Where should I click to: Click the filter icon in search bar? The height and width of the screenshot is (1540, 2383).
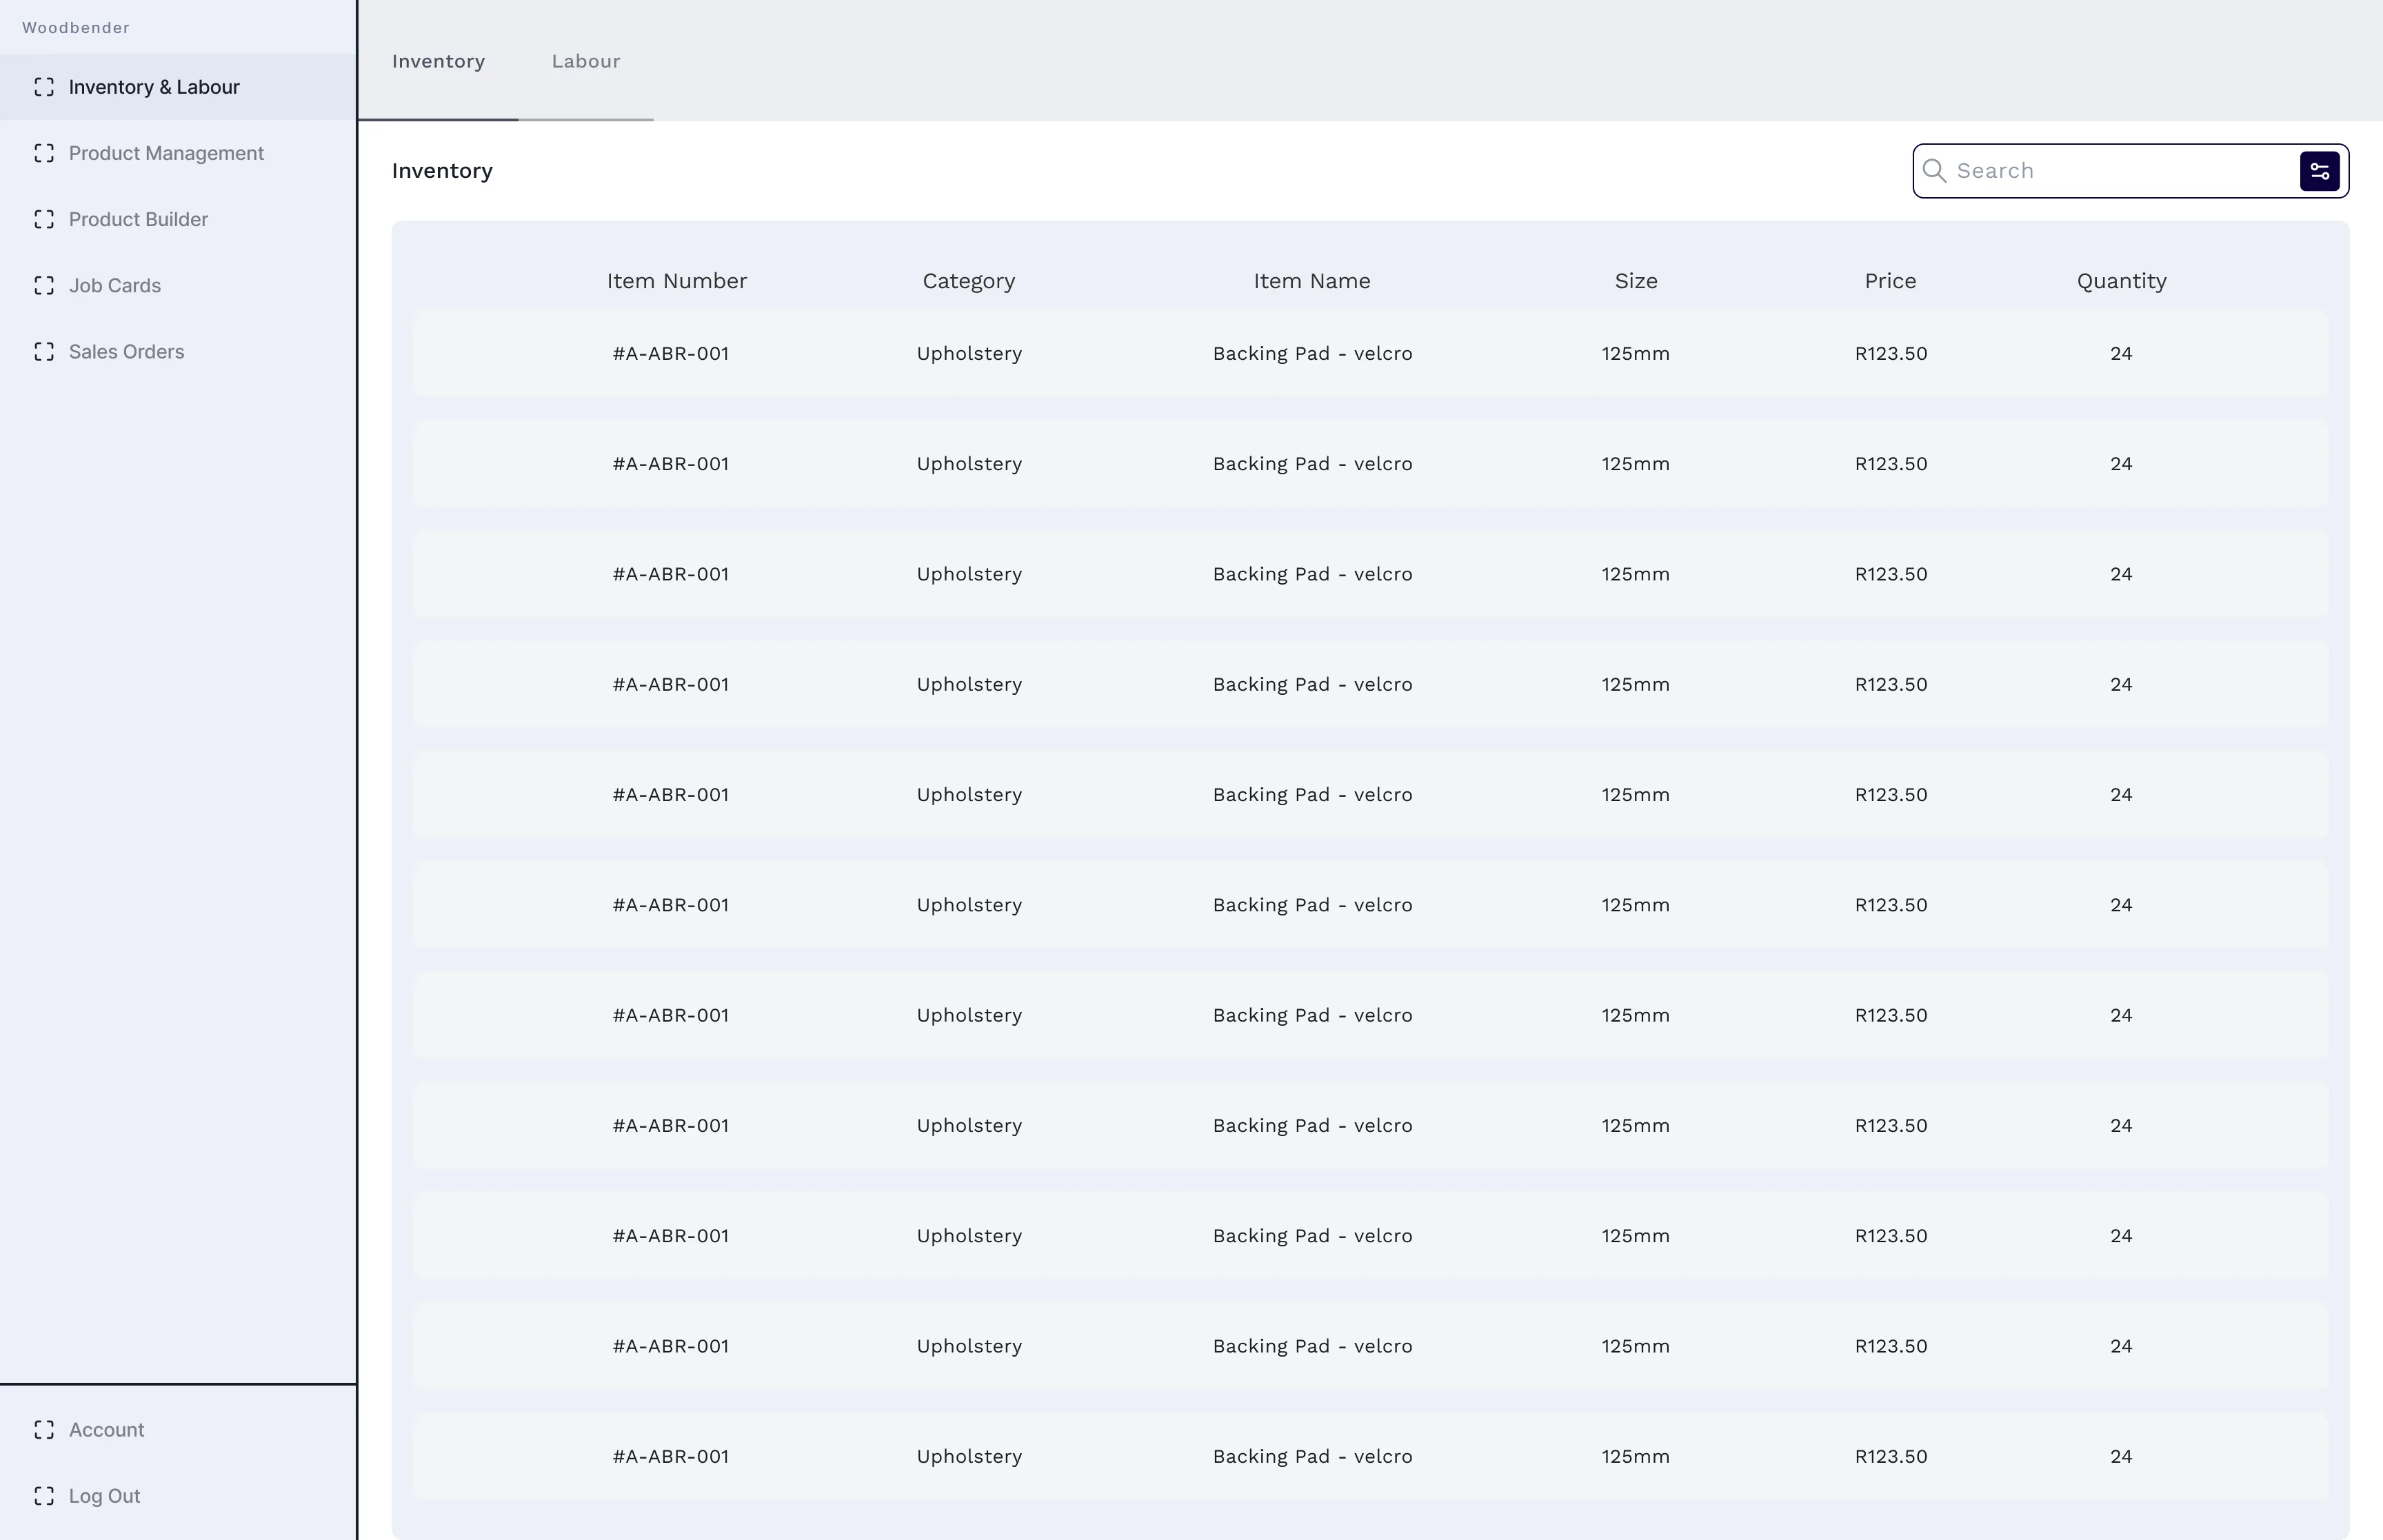coord(2319,171)
